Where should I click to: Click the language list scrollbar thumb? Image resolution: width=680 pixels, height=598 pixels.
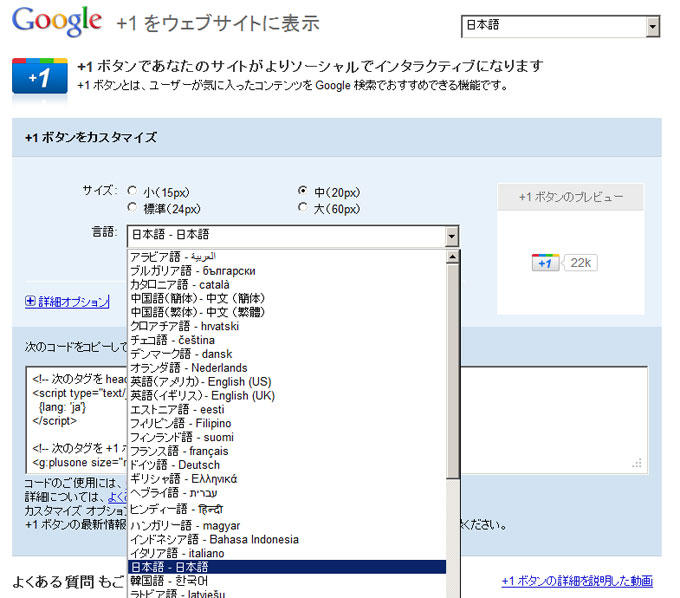(x=453, y=371)
